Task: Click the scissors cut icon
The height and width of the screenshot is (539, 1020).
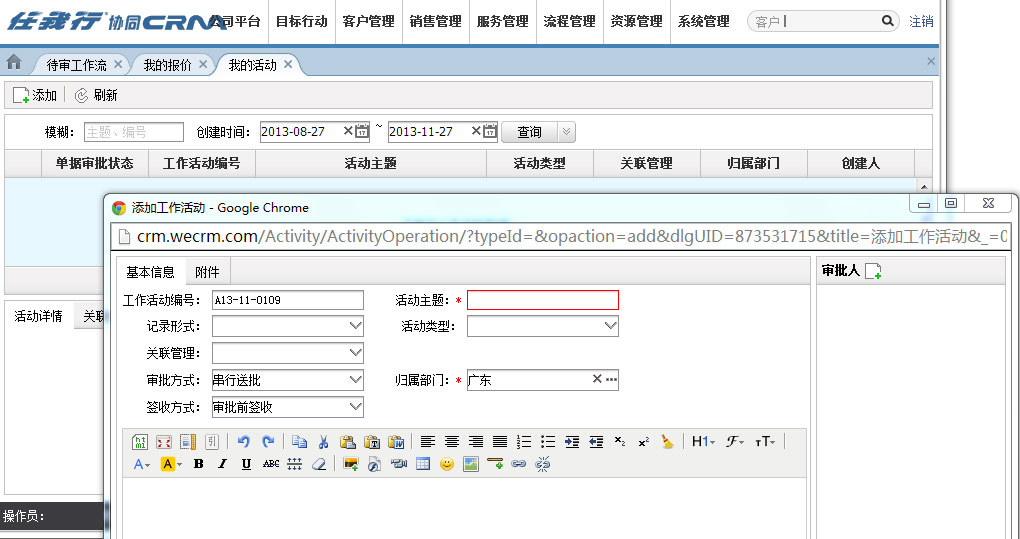Action: click(323, 441)
